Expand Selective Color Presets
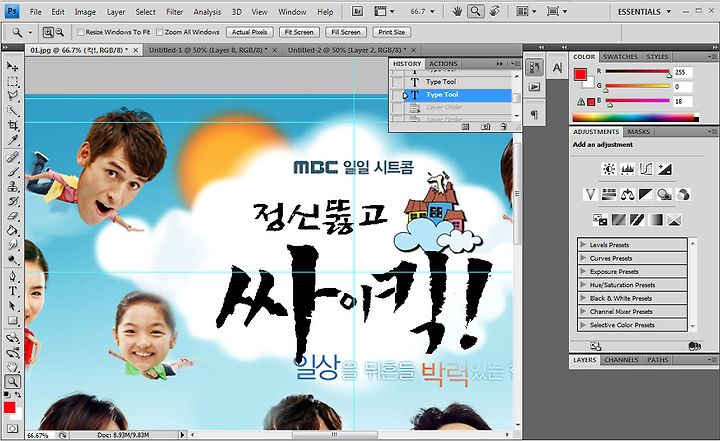 tap(583, 324)
